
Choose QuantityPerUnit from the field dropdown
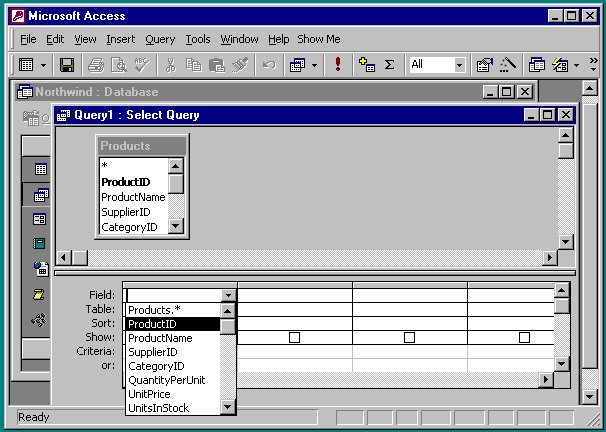(173, 380)
